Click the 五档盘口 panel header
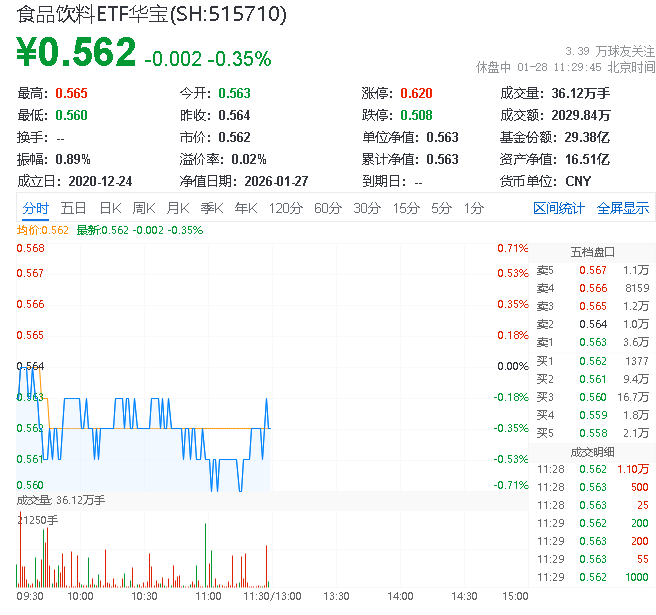This screenshot has width=656, height=615. click(592, 251)
